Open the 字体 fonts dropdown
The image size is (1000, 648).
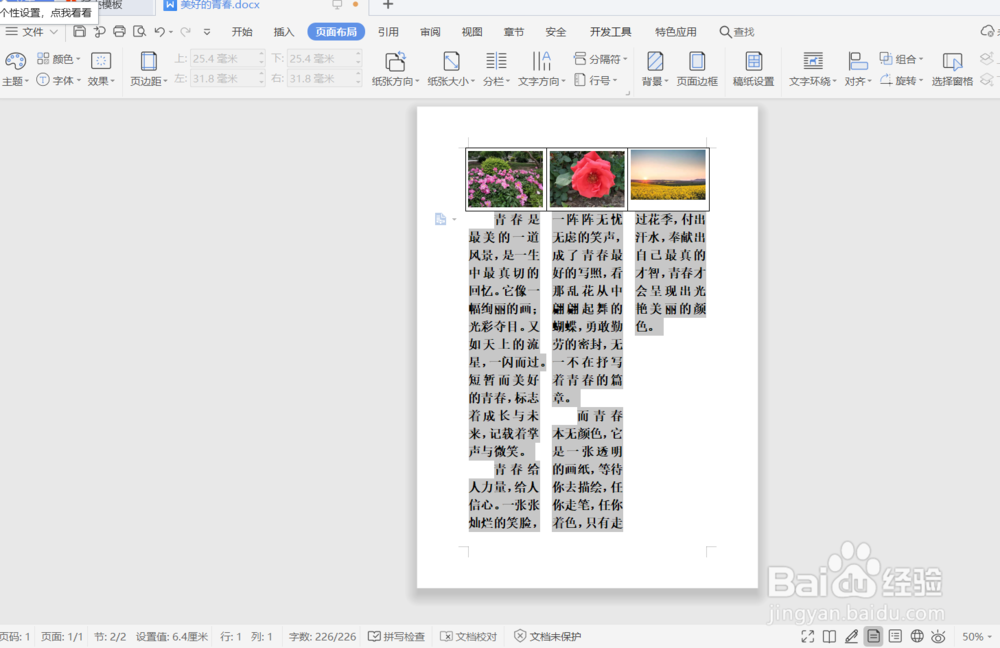tap(59, 80)
